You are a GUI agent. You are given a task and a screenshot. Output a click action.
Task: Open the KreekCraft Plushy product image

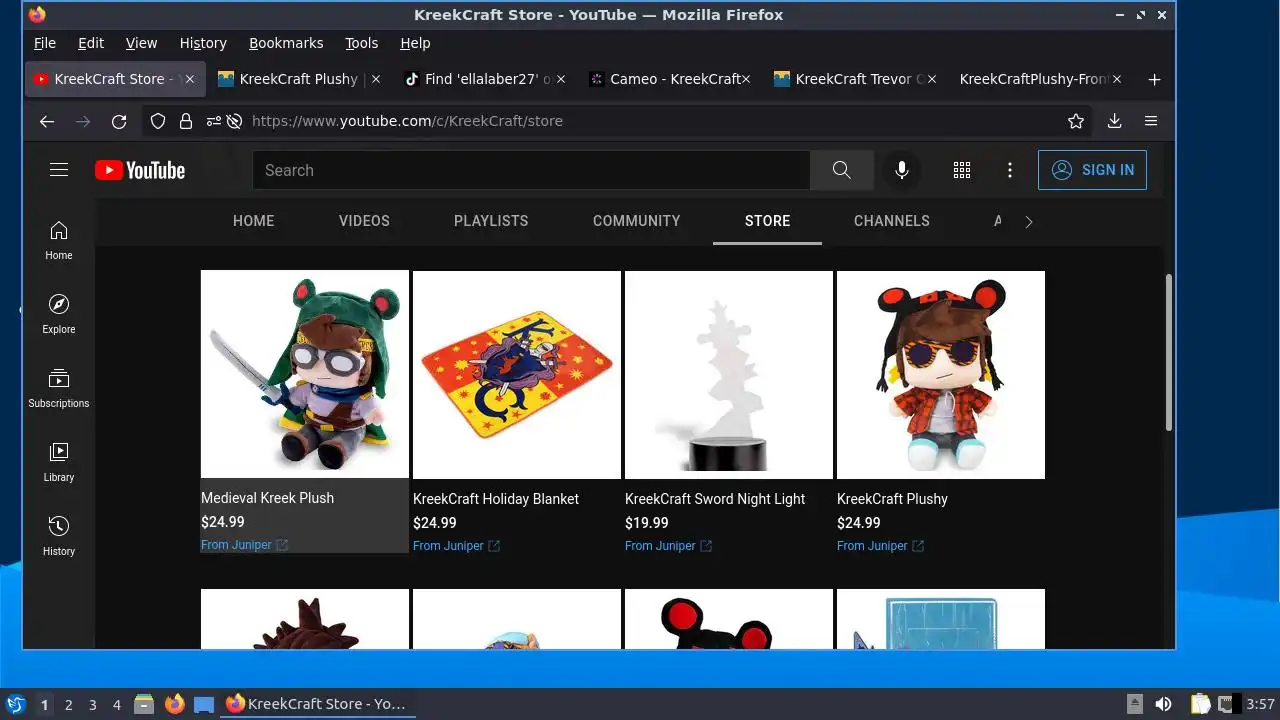tap(941, 375)
